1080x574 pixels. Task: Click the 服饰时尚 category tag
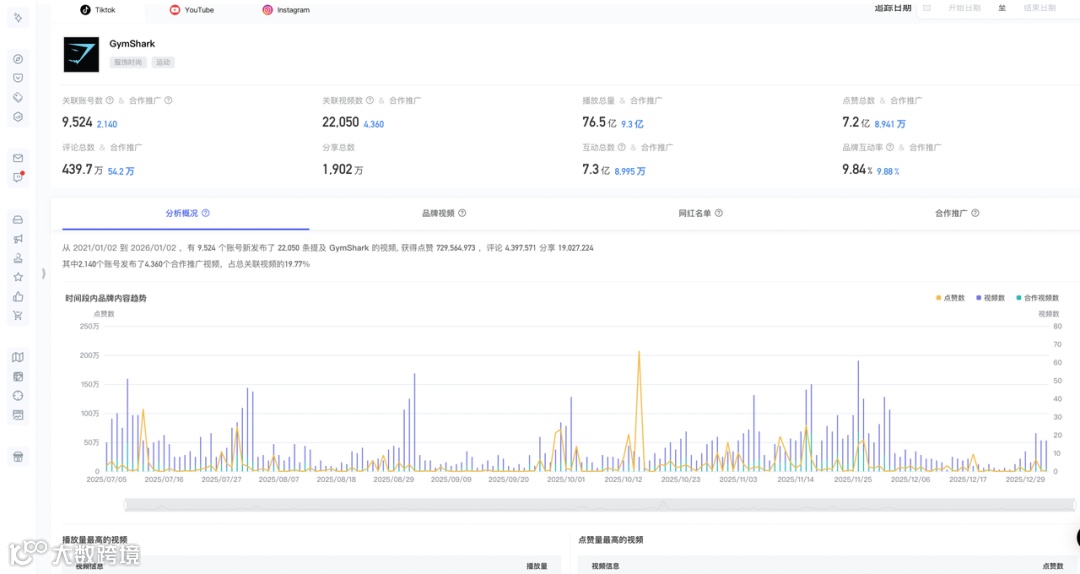tap(128, 62)
